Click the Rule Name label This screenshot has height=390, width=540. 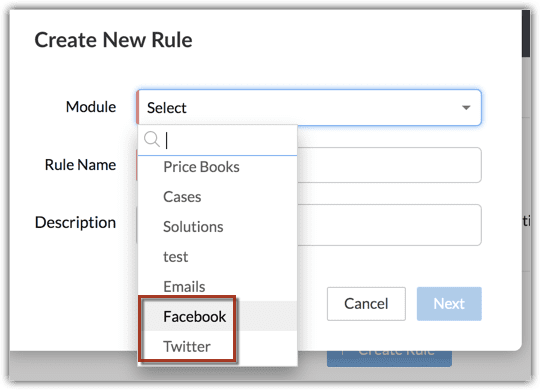tap(80, 165)
